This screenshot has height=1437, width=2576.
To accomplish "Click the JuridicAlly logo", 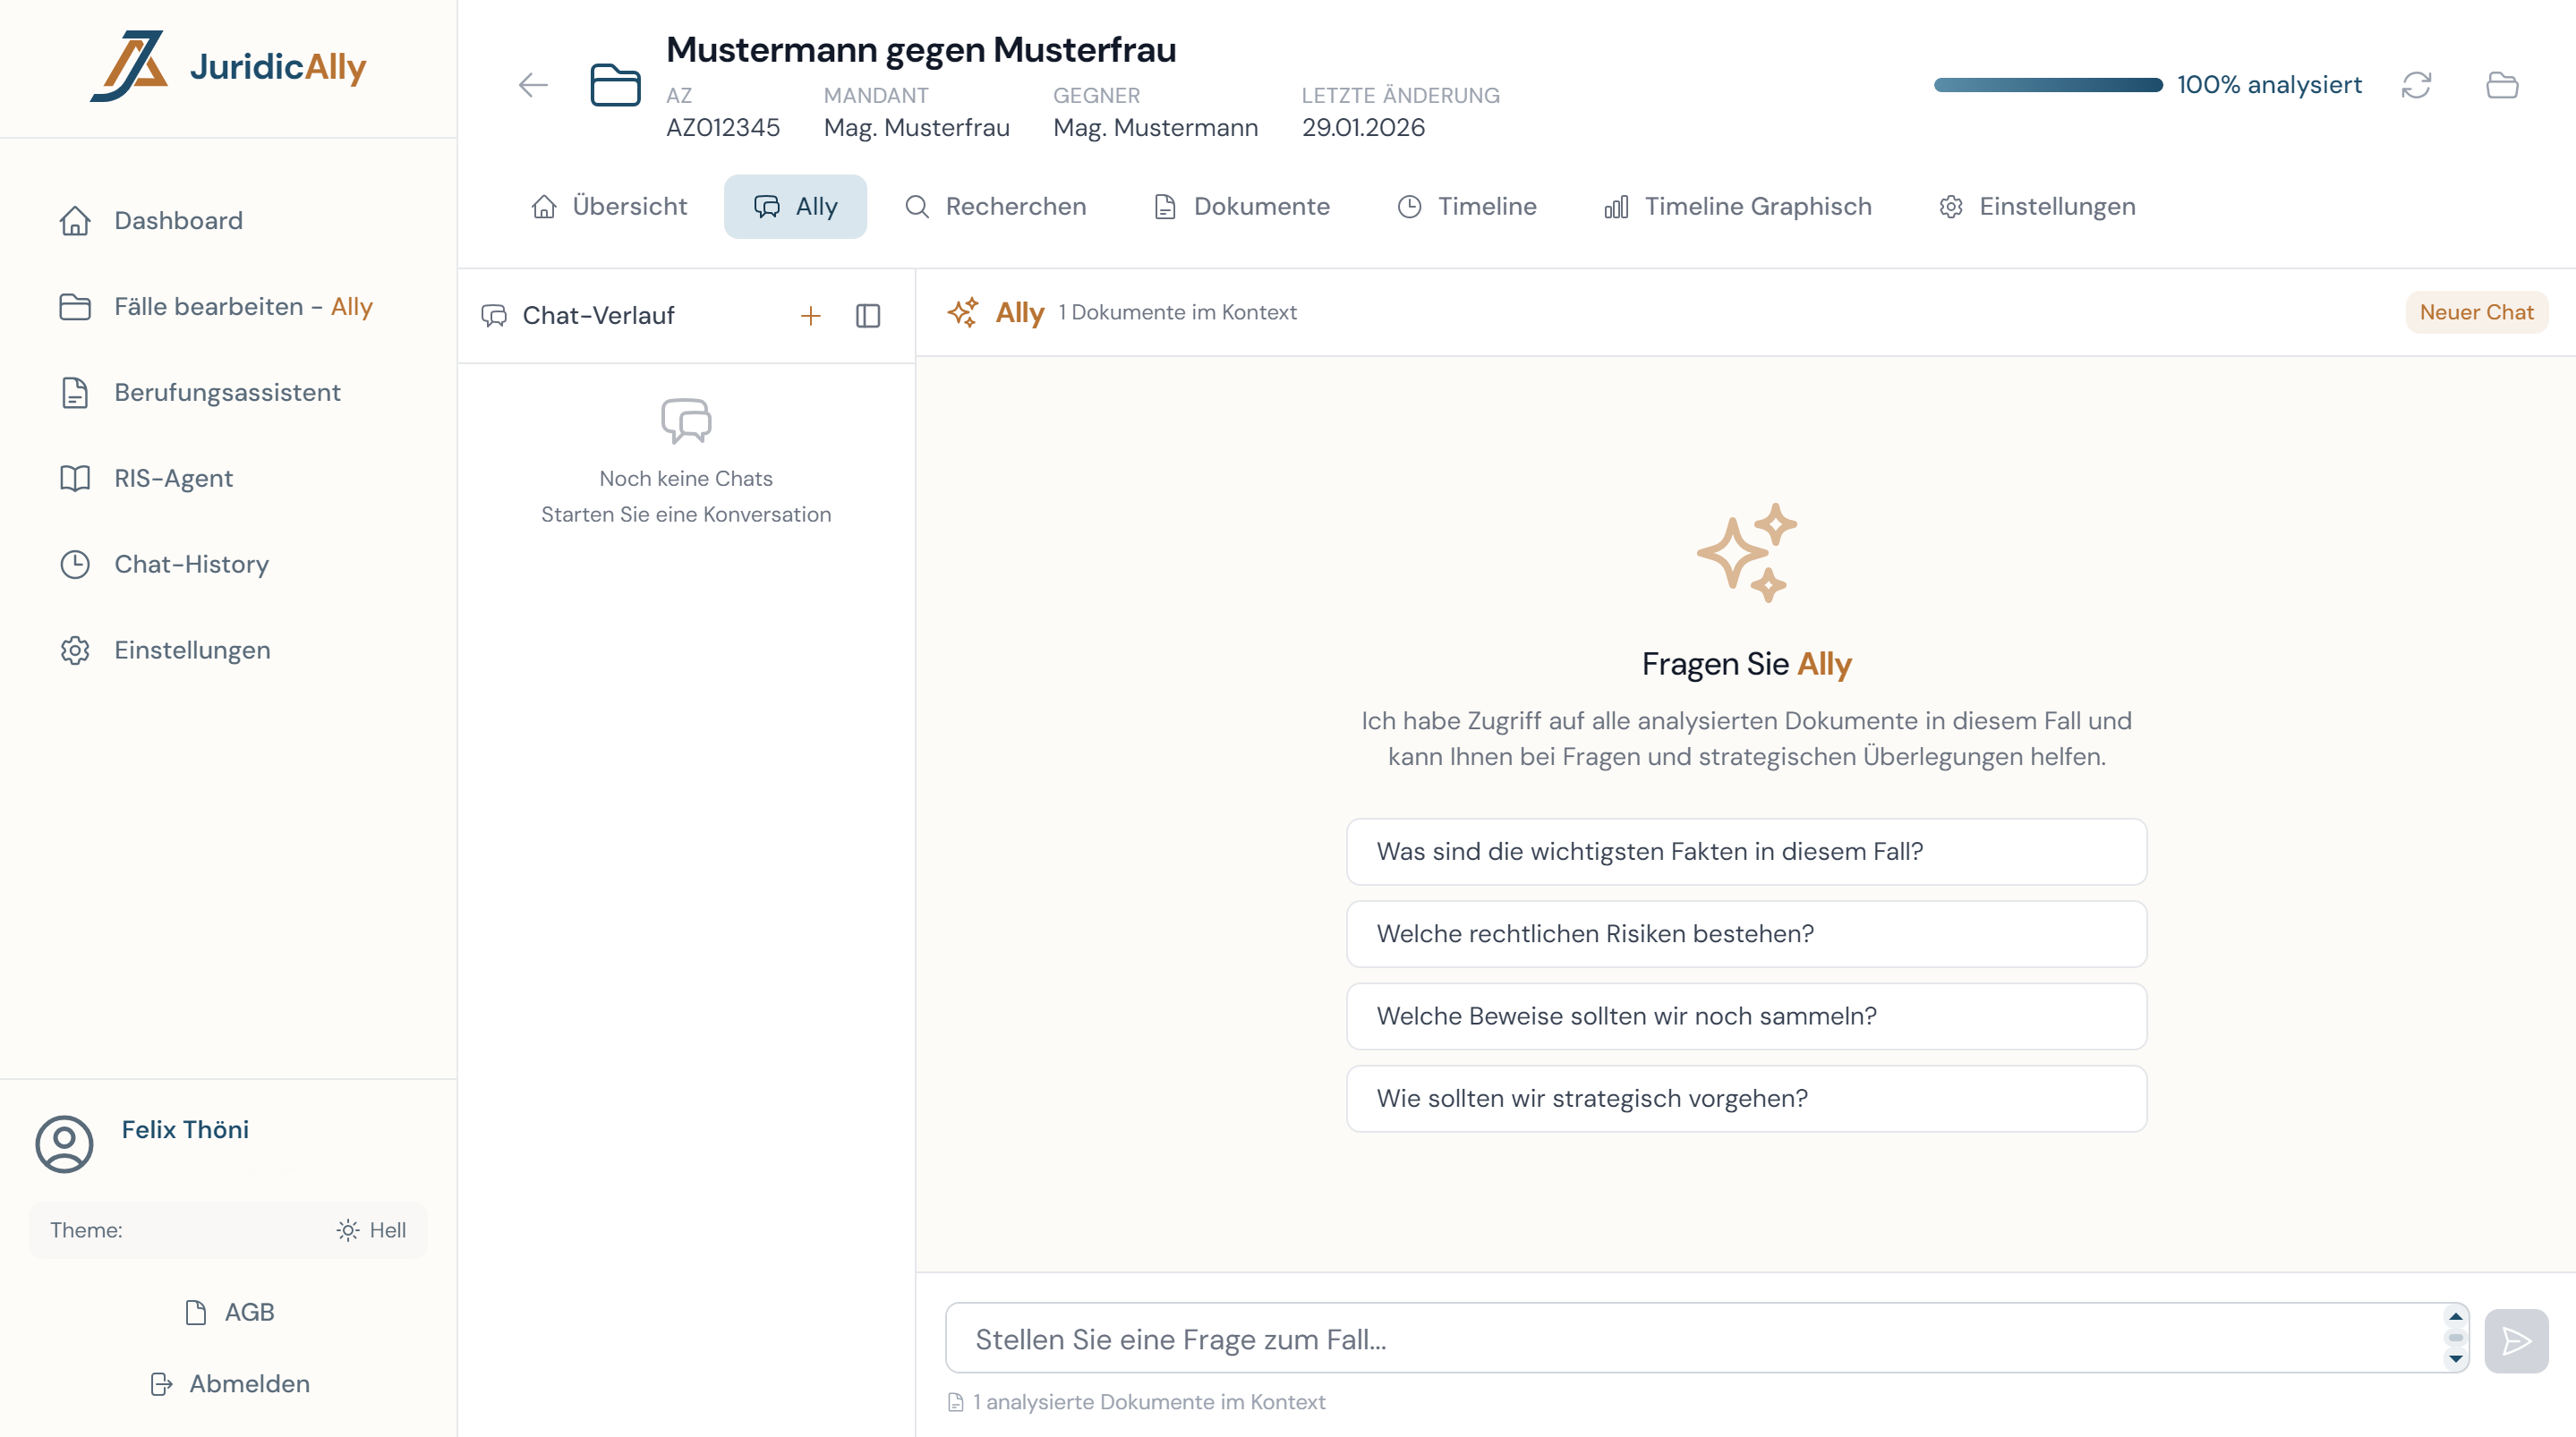I will 229,66.
